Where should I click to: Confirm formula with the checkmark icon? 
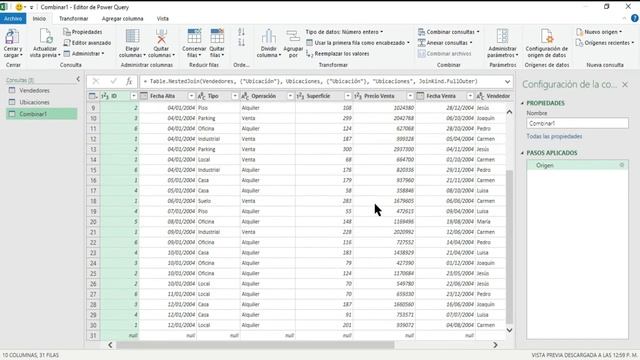click(x=113, y=81)
